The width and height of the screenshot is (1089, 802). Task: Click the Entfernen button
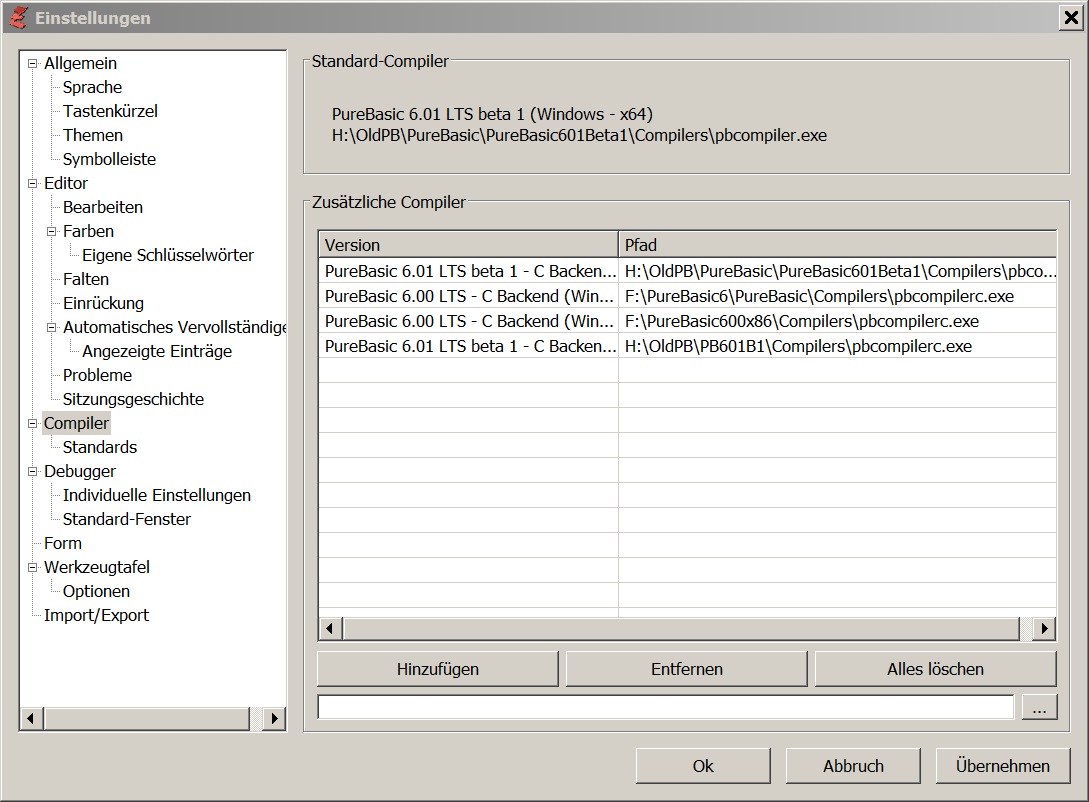[x=687, y=669]
